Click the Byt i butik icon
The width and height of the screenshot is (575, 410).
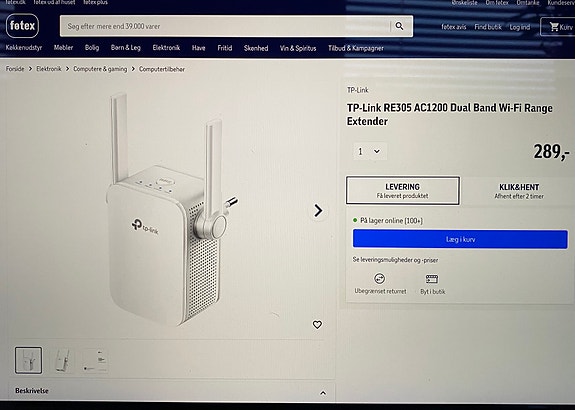[x=432, y=279]
